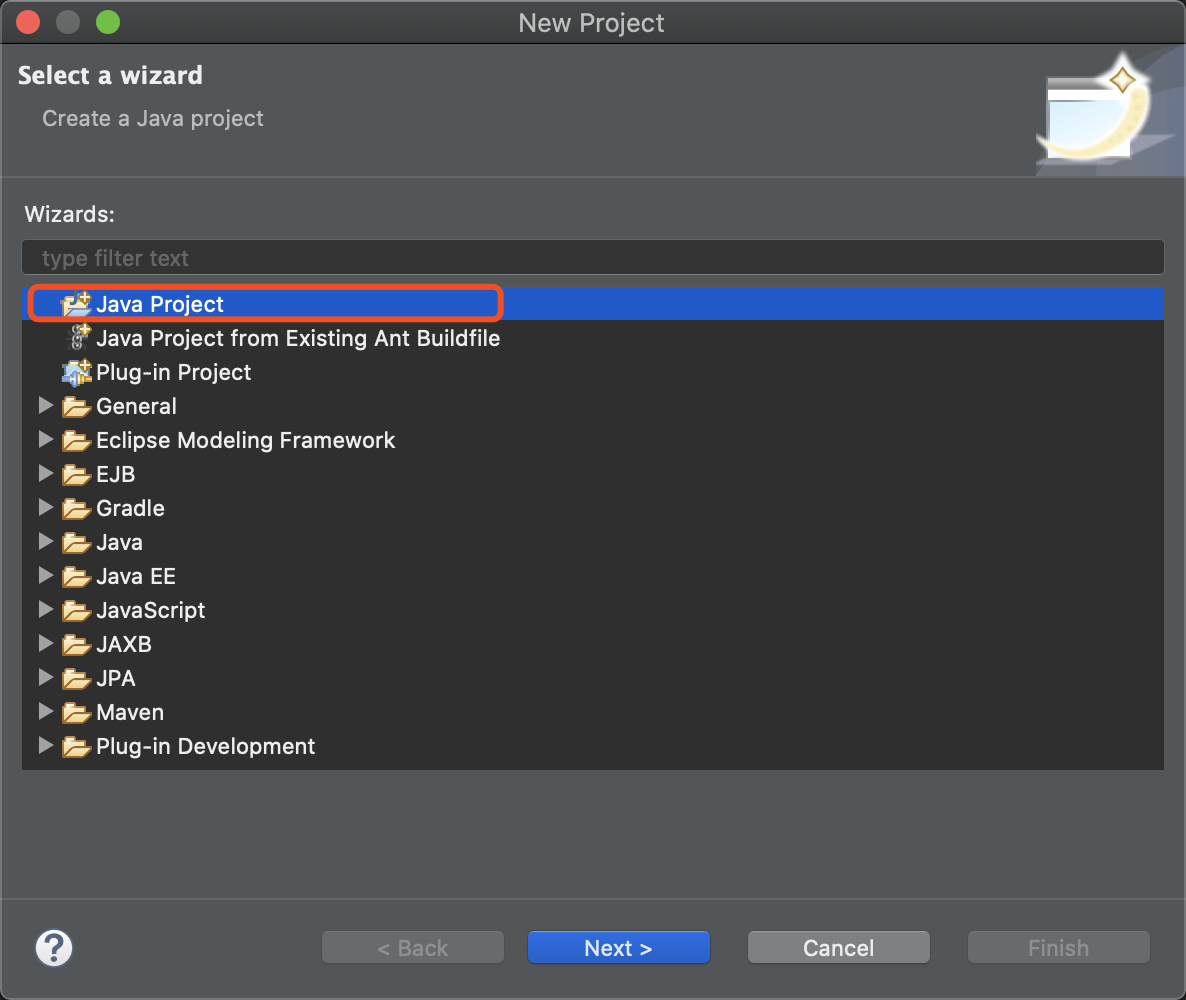
Task: Click the disabled Back button
Action: coord(413,948)
